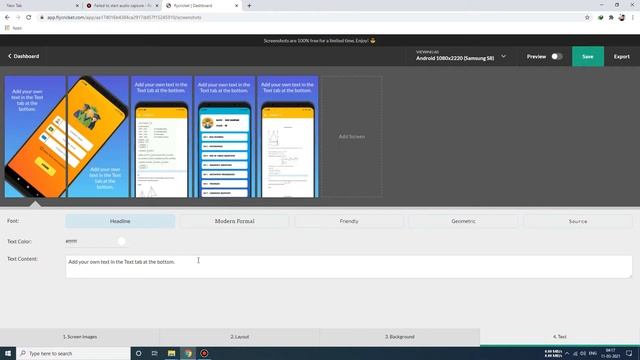
Task: Toggle the Preview switch
Action: 556,56
